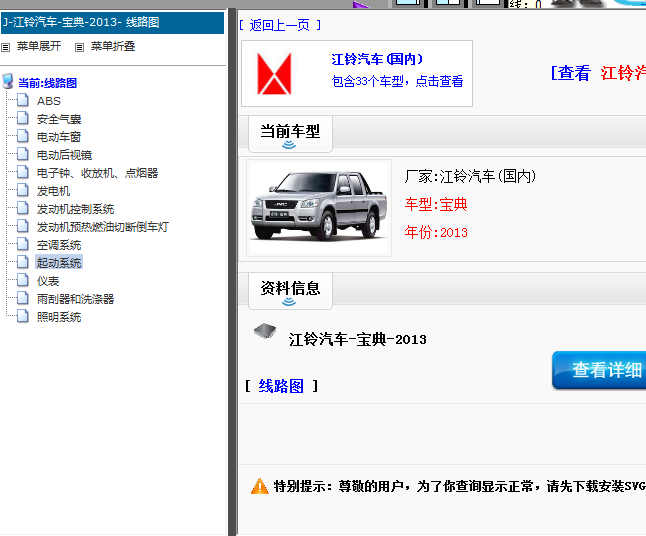Click document icon beside 发动机控制系统
Screen dimensions: 646x536
click(x=23, y=208)
